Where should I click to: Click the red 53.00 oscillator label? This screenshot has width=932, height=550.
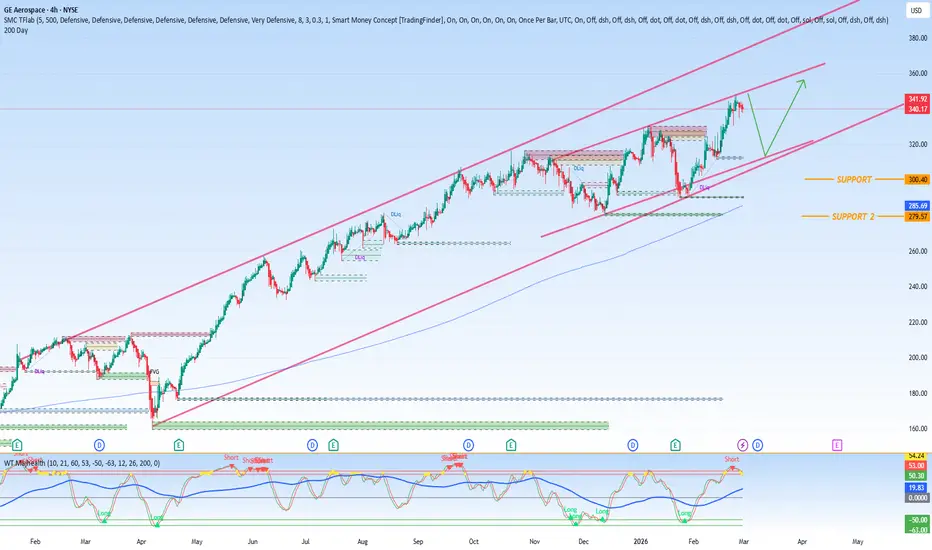click(917, 466)
